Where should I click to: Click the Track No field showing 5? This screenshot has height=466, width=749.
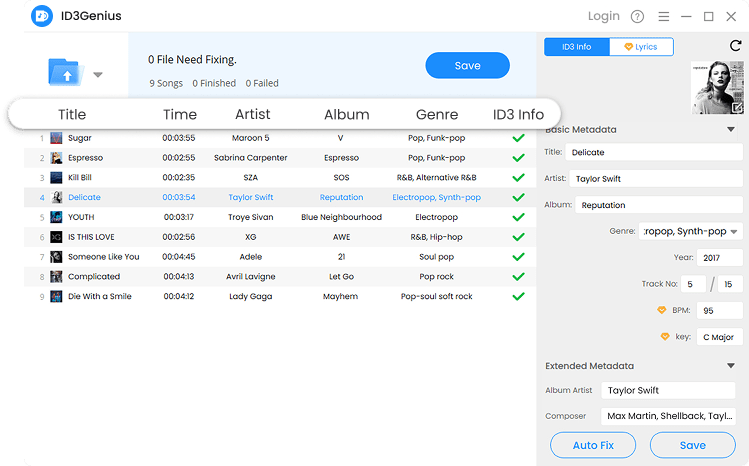tap(693, 284)
